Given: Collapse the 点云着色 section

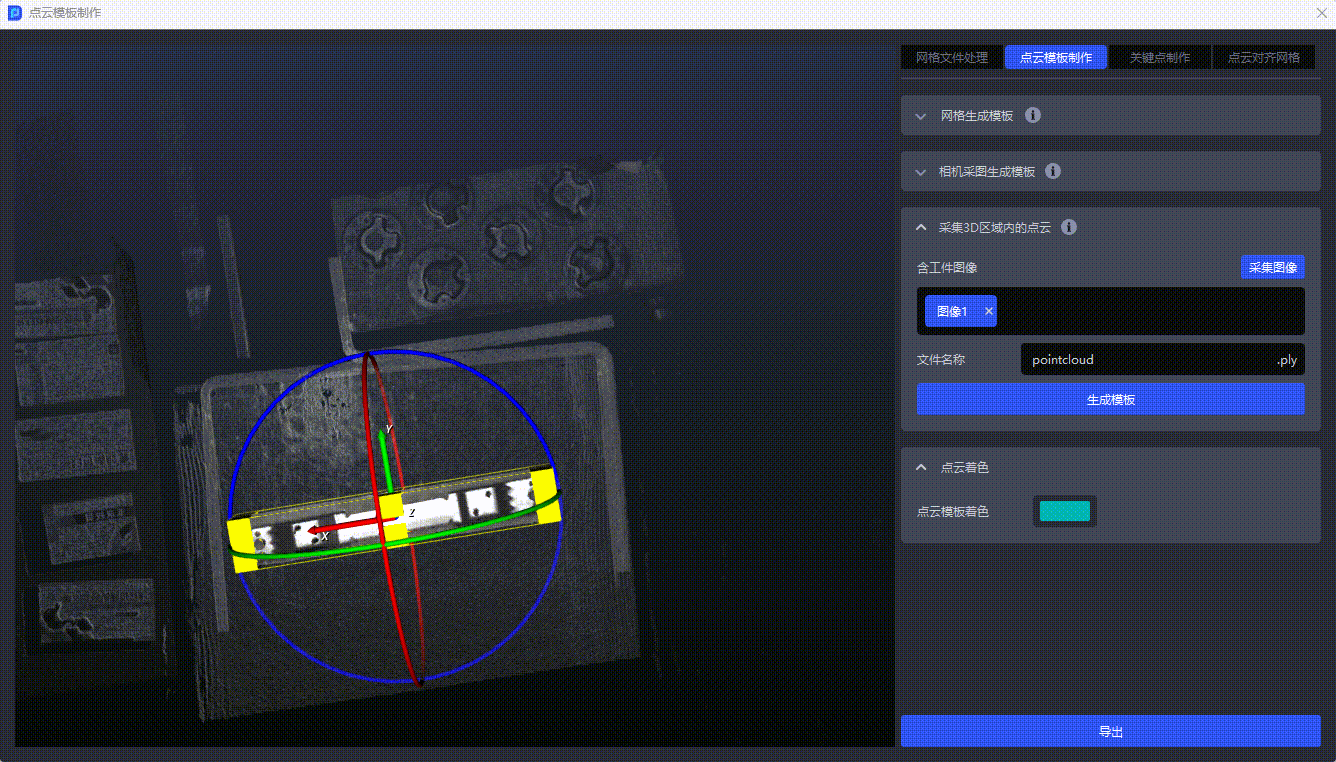Looking at the screenshot, I should tap(921, 468).
